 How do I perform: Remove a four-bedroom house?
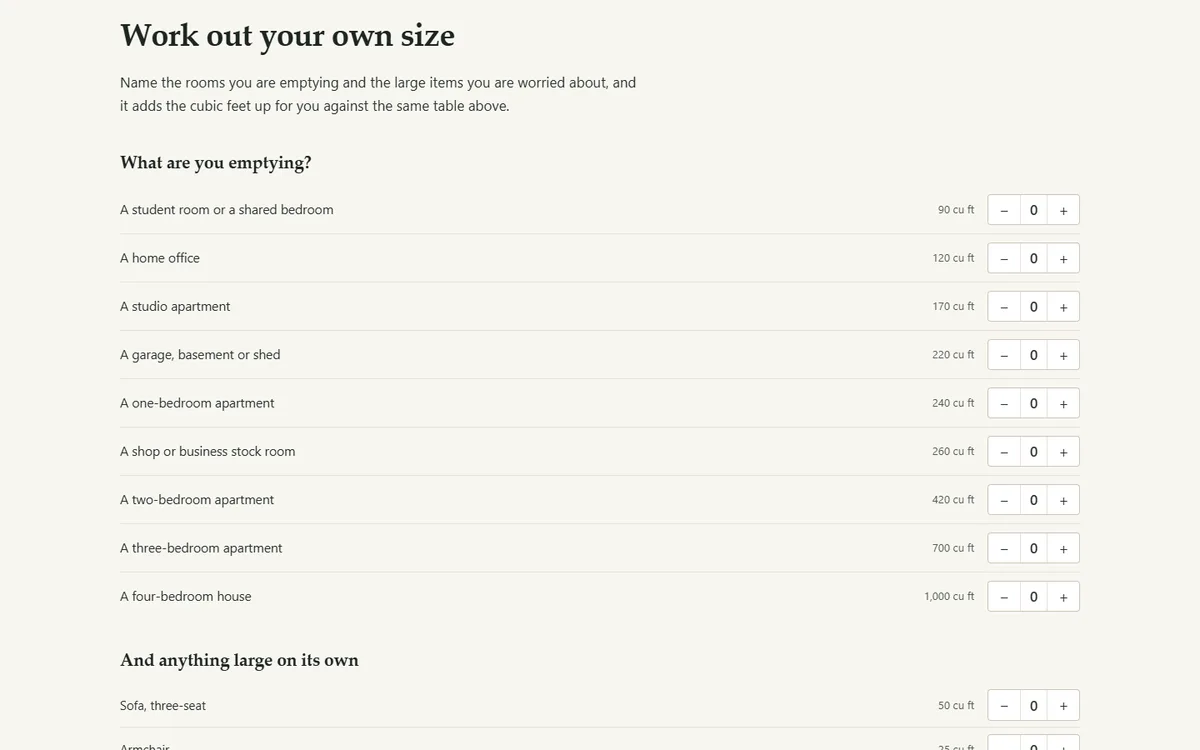pos(1004,597)
